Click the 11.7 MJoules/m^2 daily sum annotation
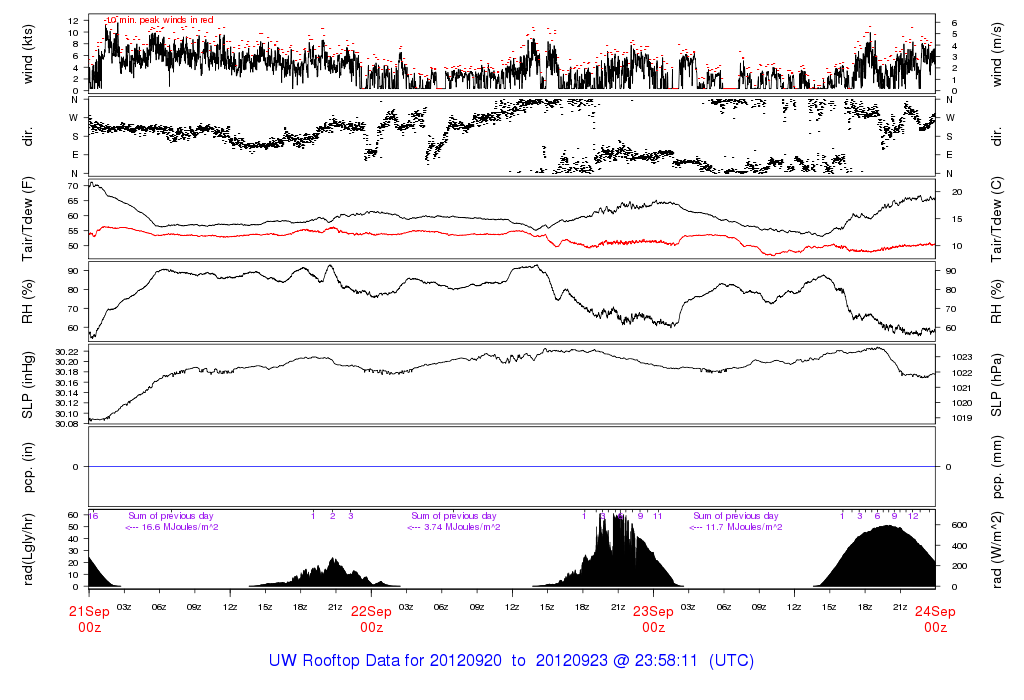Image resolution: width=1024 pixels, height=700 pixels. tap(737, 527)
